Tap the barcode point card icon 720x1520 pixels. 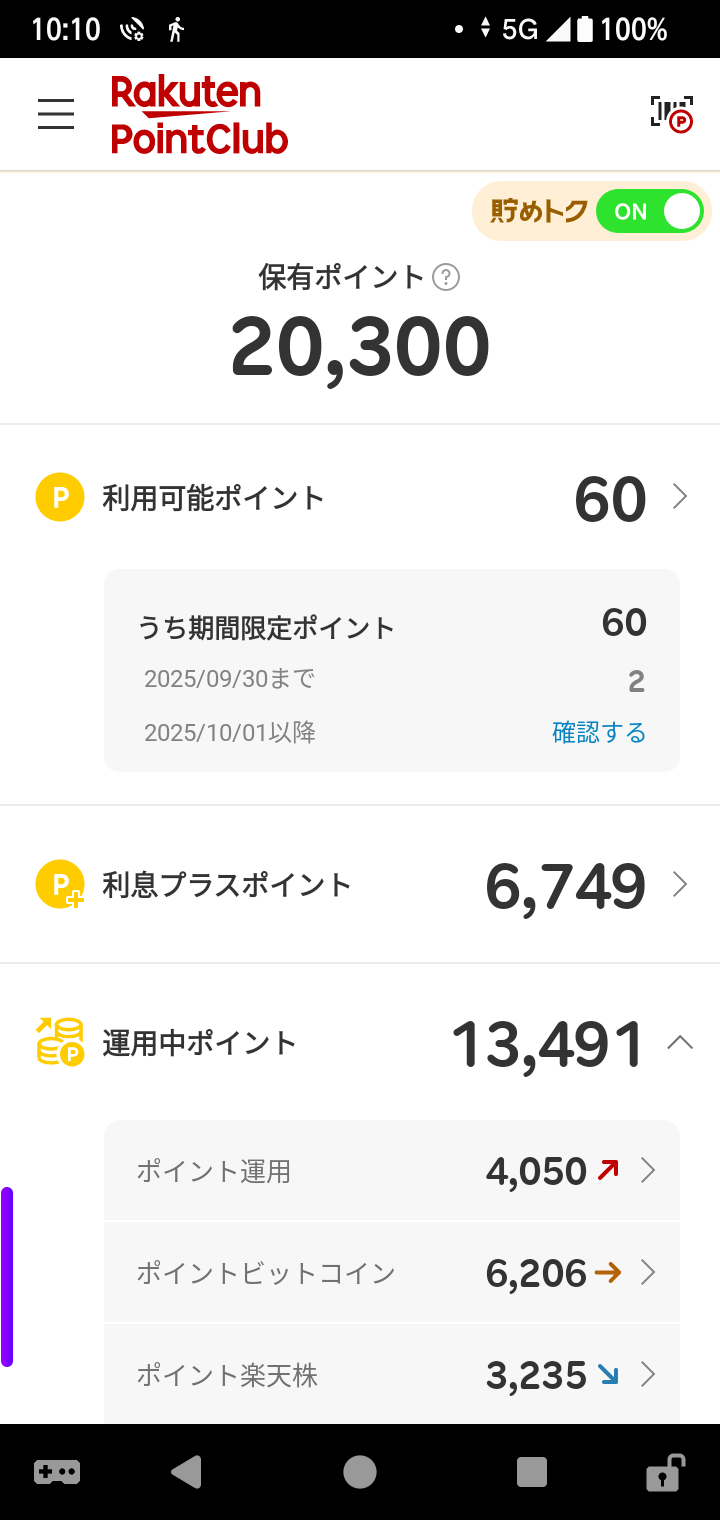click(x=671, y=114)
